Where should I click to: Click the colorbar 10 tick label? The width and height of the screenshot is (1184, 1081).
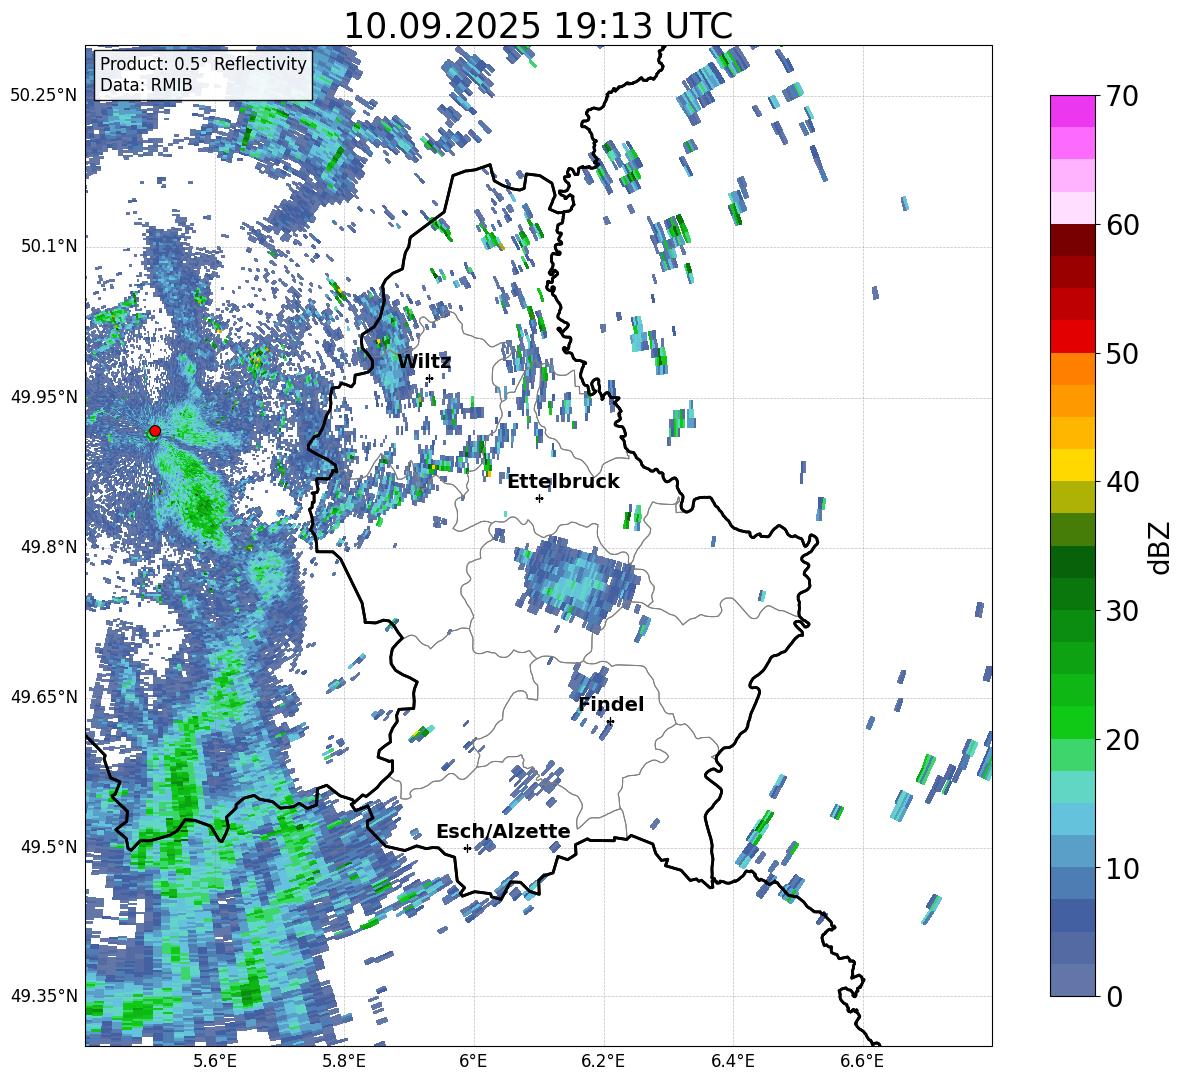coord(1123,868)
